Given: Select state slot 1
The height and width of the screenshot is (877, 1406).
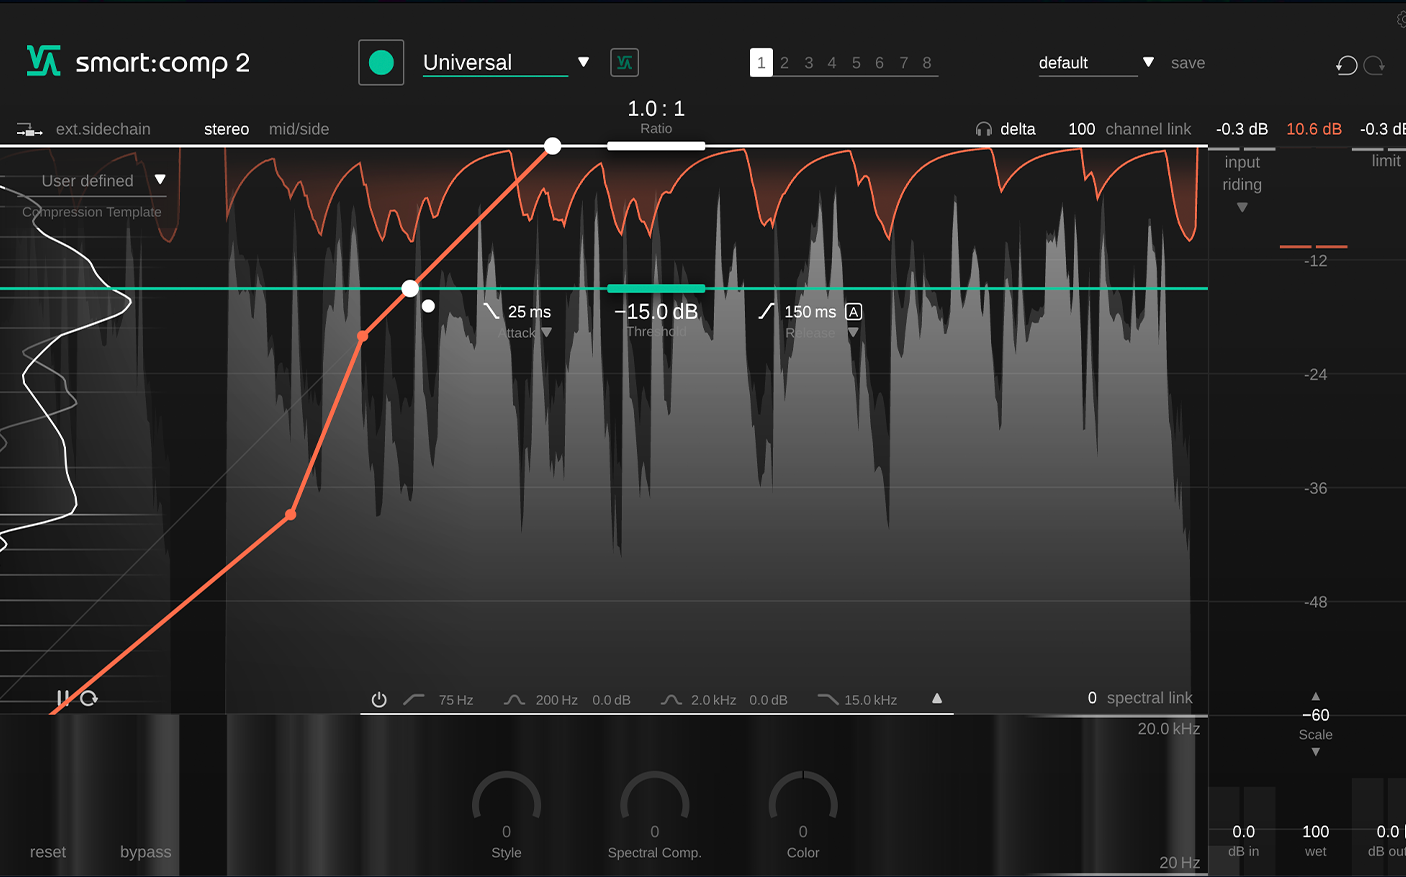Looking at the screenshot, I should tap(761, 63).
